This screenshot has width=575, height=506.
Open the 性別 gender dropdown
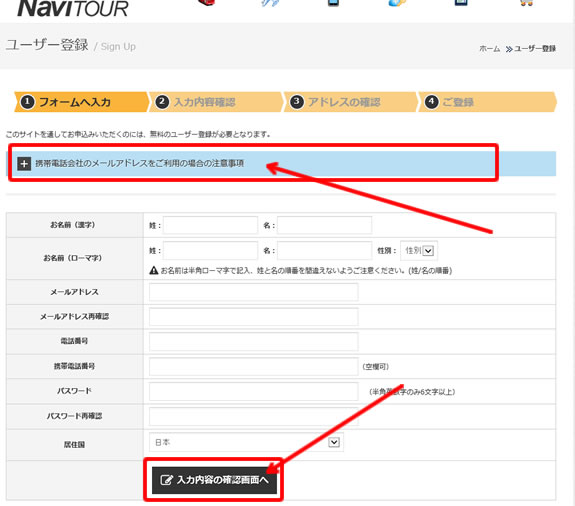click(x=419, y=251)
